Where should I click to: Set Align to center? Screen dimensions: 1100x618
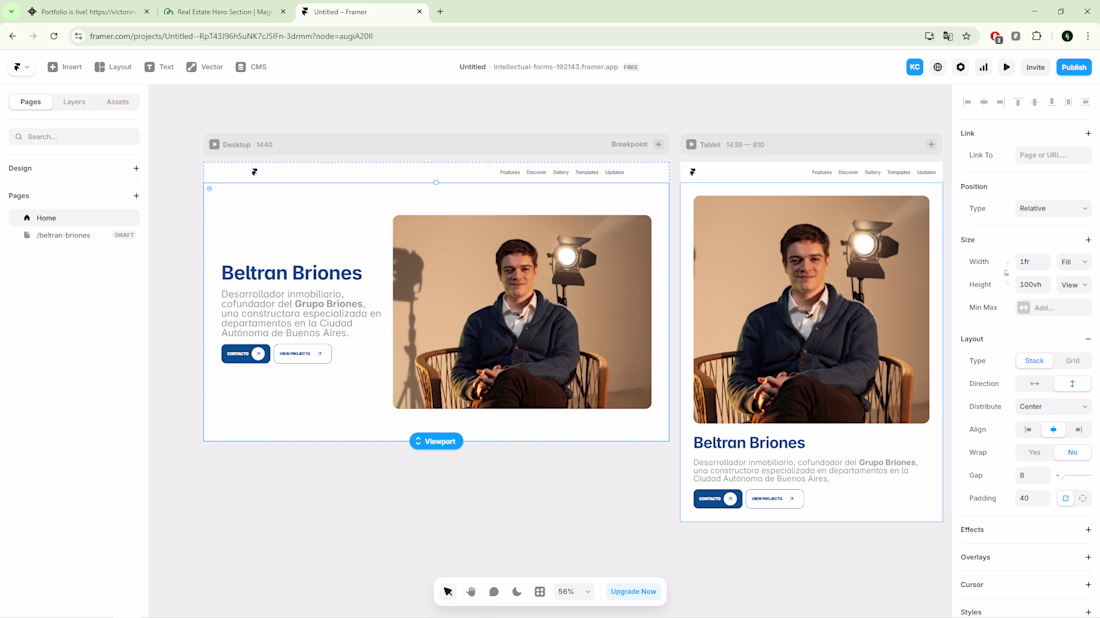point(1053,429)
